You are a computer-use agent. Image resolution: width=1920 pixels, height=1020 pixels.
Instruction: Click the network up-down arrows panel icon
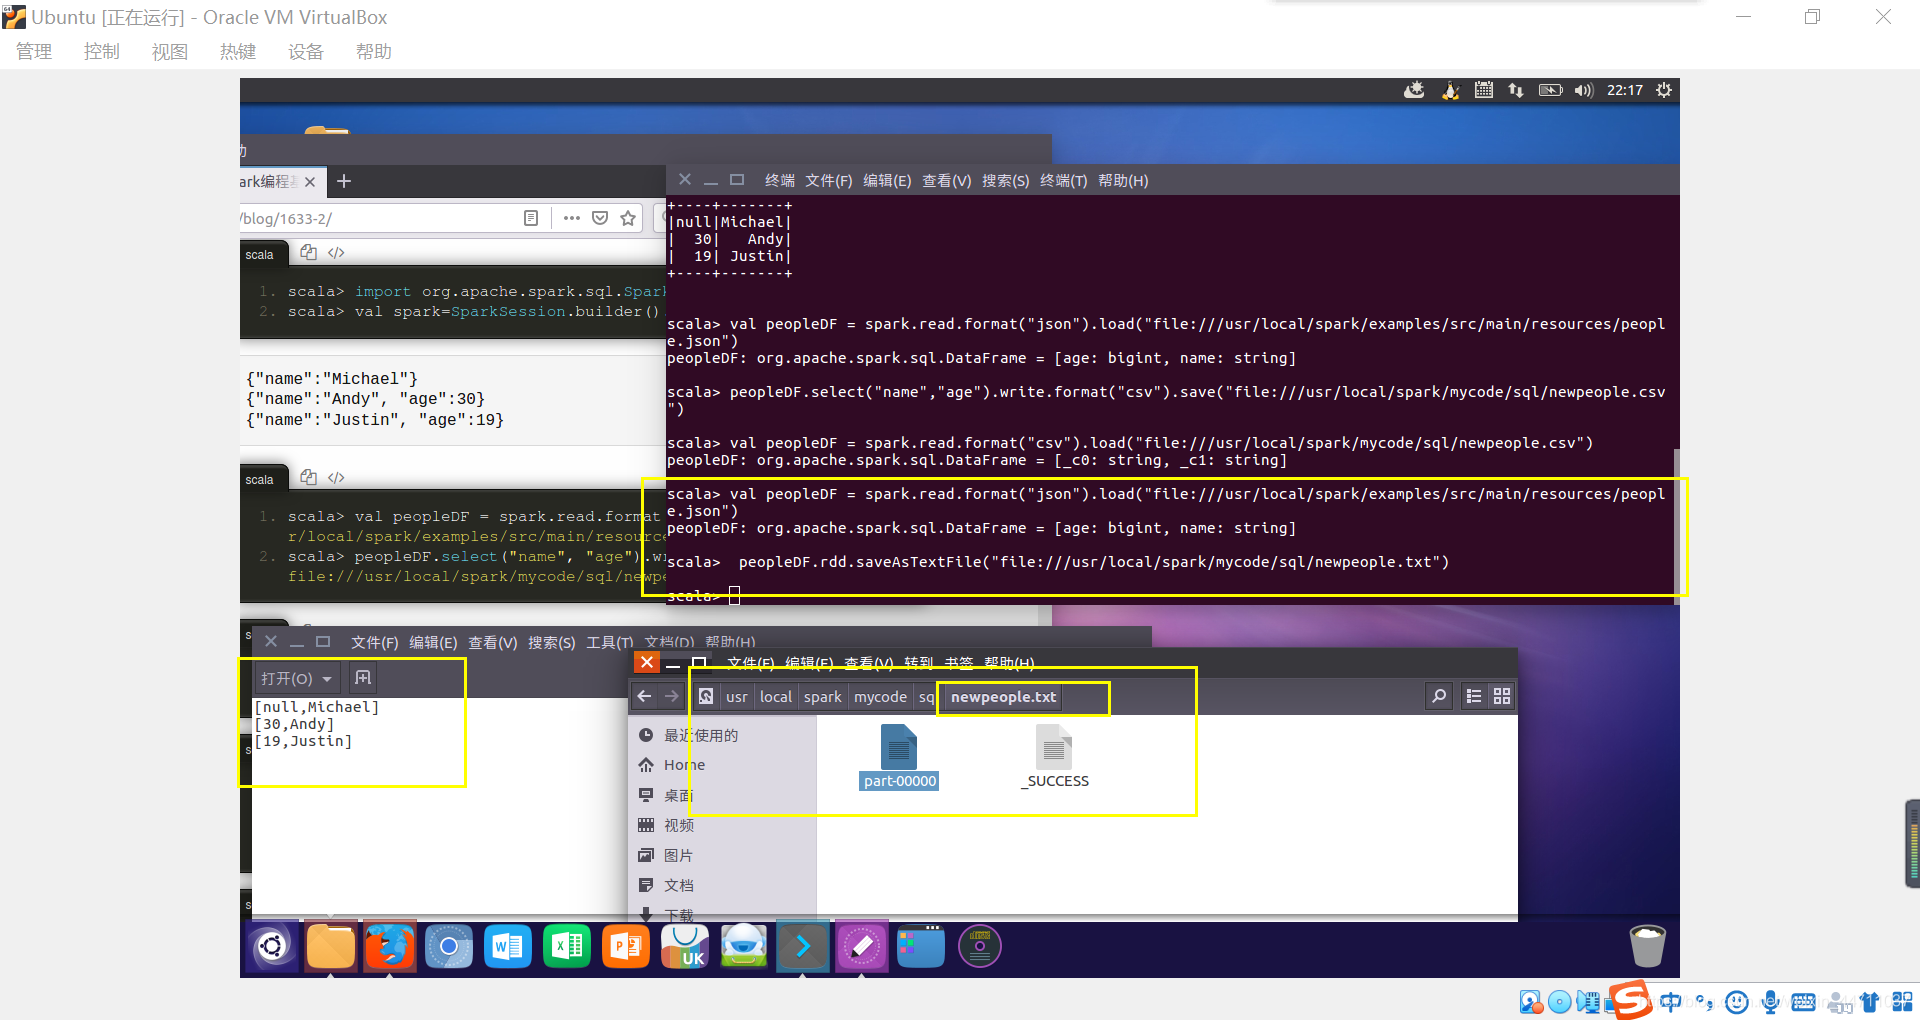1515,90
